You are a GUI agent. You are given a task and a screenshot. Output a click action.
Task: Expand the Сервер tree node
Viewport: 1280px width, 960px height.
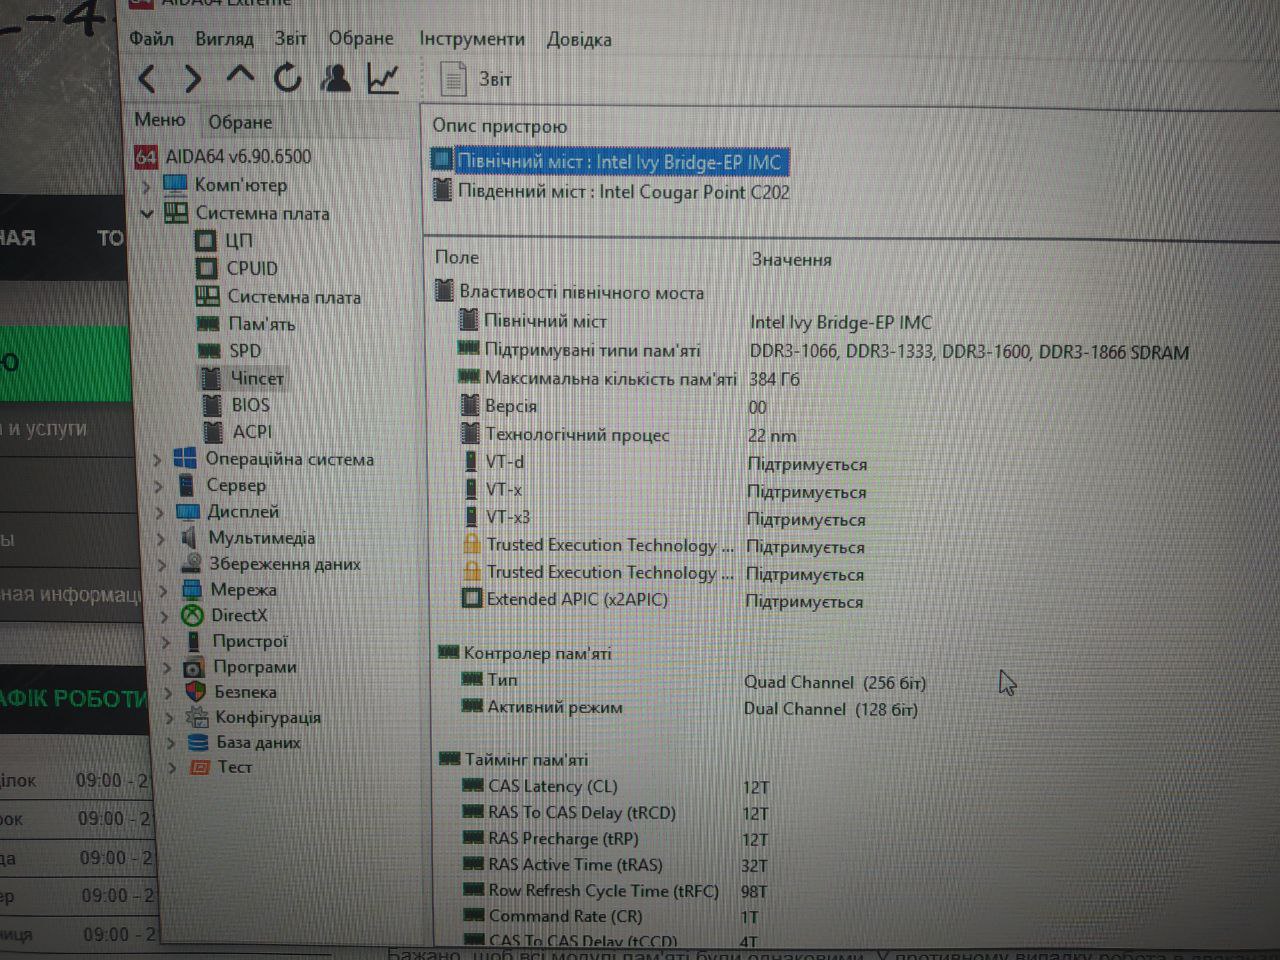(158, 486)
